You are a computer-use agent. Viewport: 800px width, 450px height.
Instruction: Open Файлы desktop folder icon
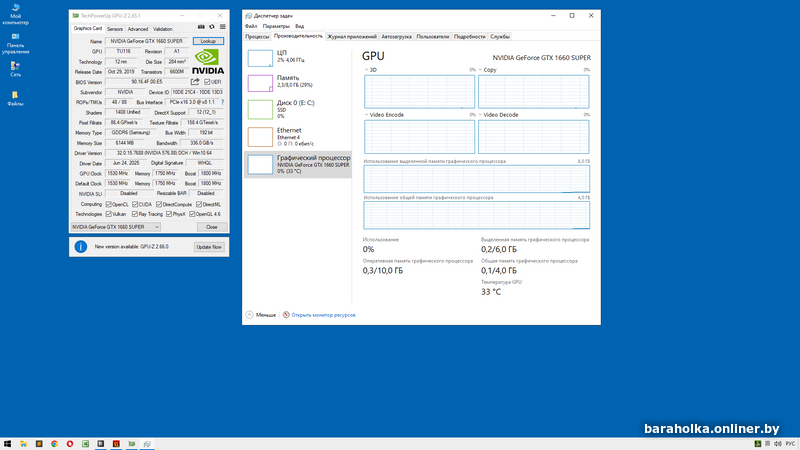(x=15, y=98)
